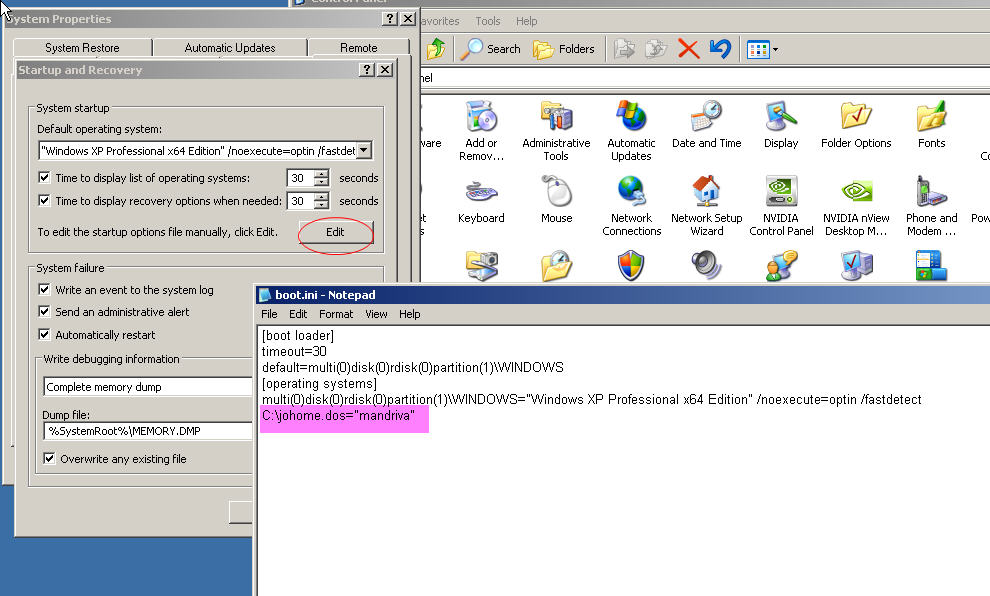Open the monitor with red checkmark icon
Screen dimensions: 990x596
[856, 265]
